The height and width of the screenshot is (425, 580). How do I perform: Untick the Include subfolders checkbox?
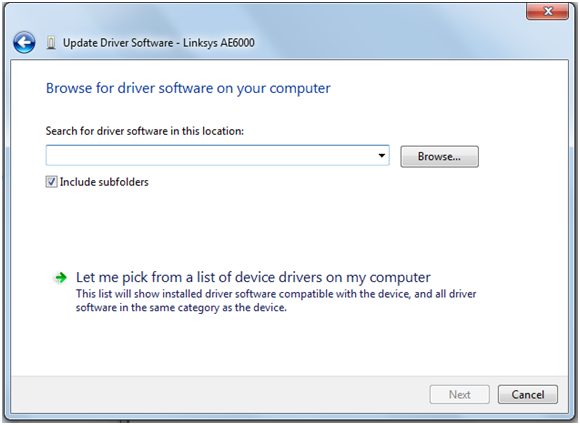pyautogui.click(x=51, y=182)
